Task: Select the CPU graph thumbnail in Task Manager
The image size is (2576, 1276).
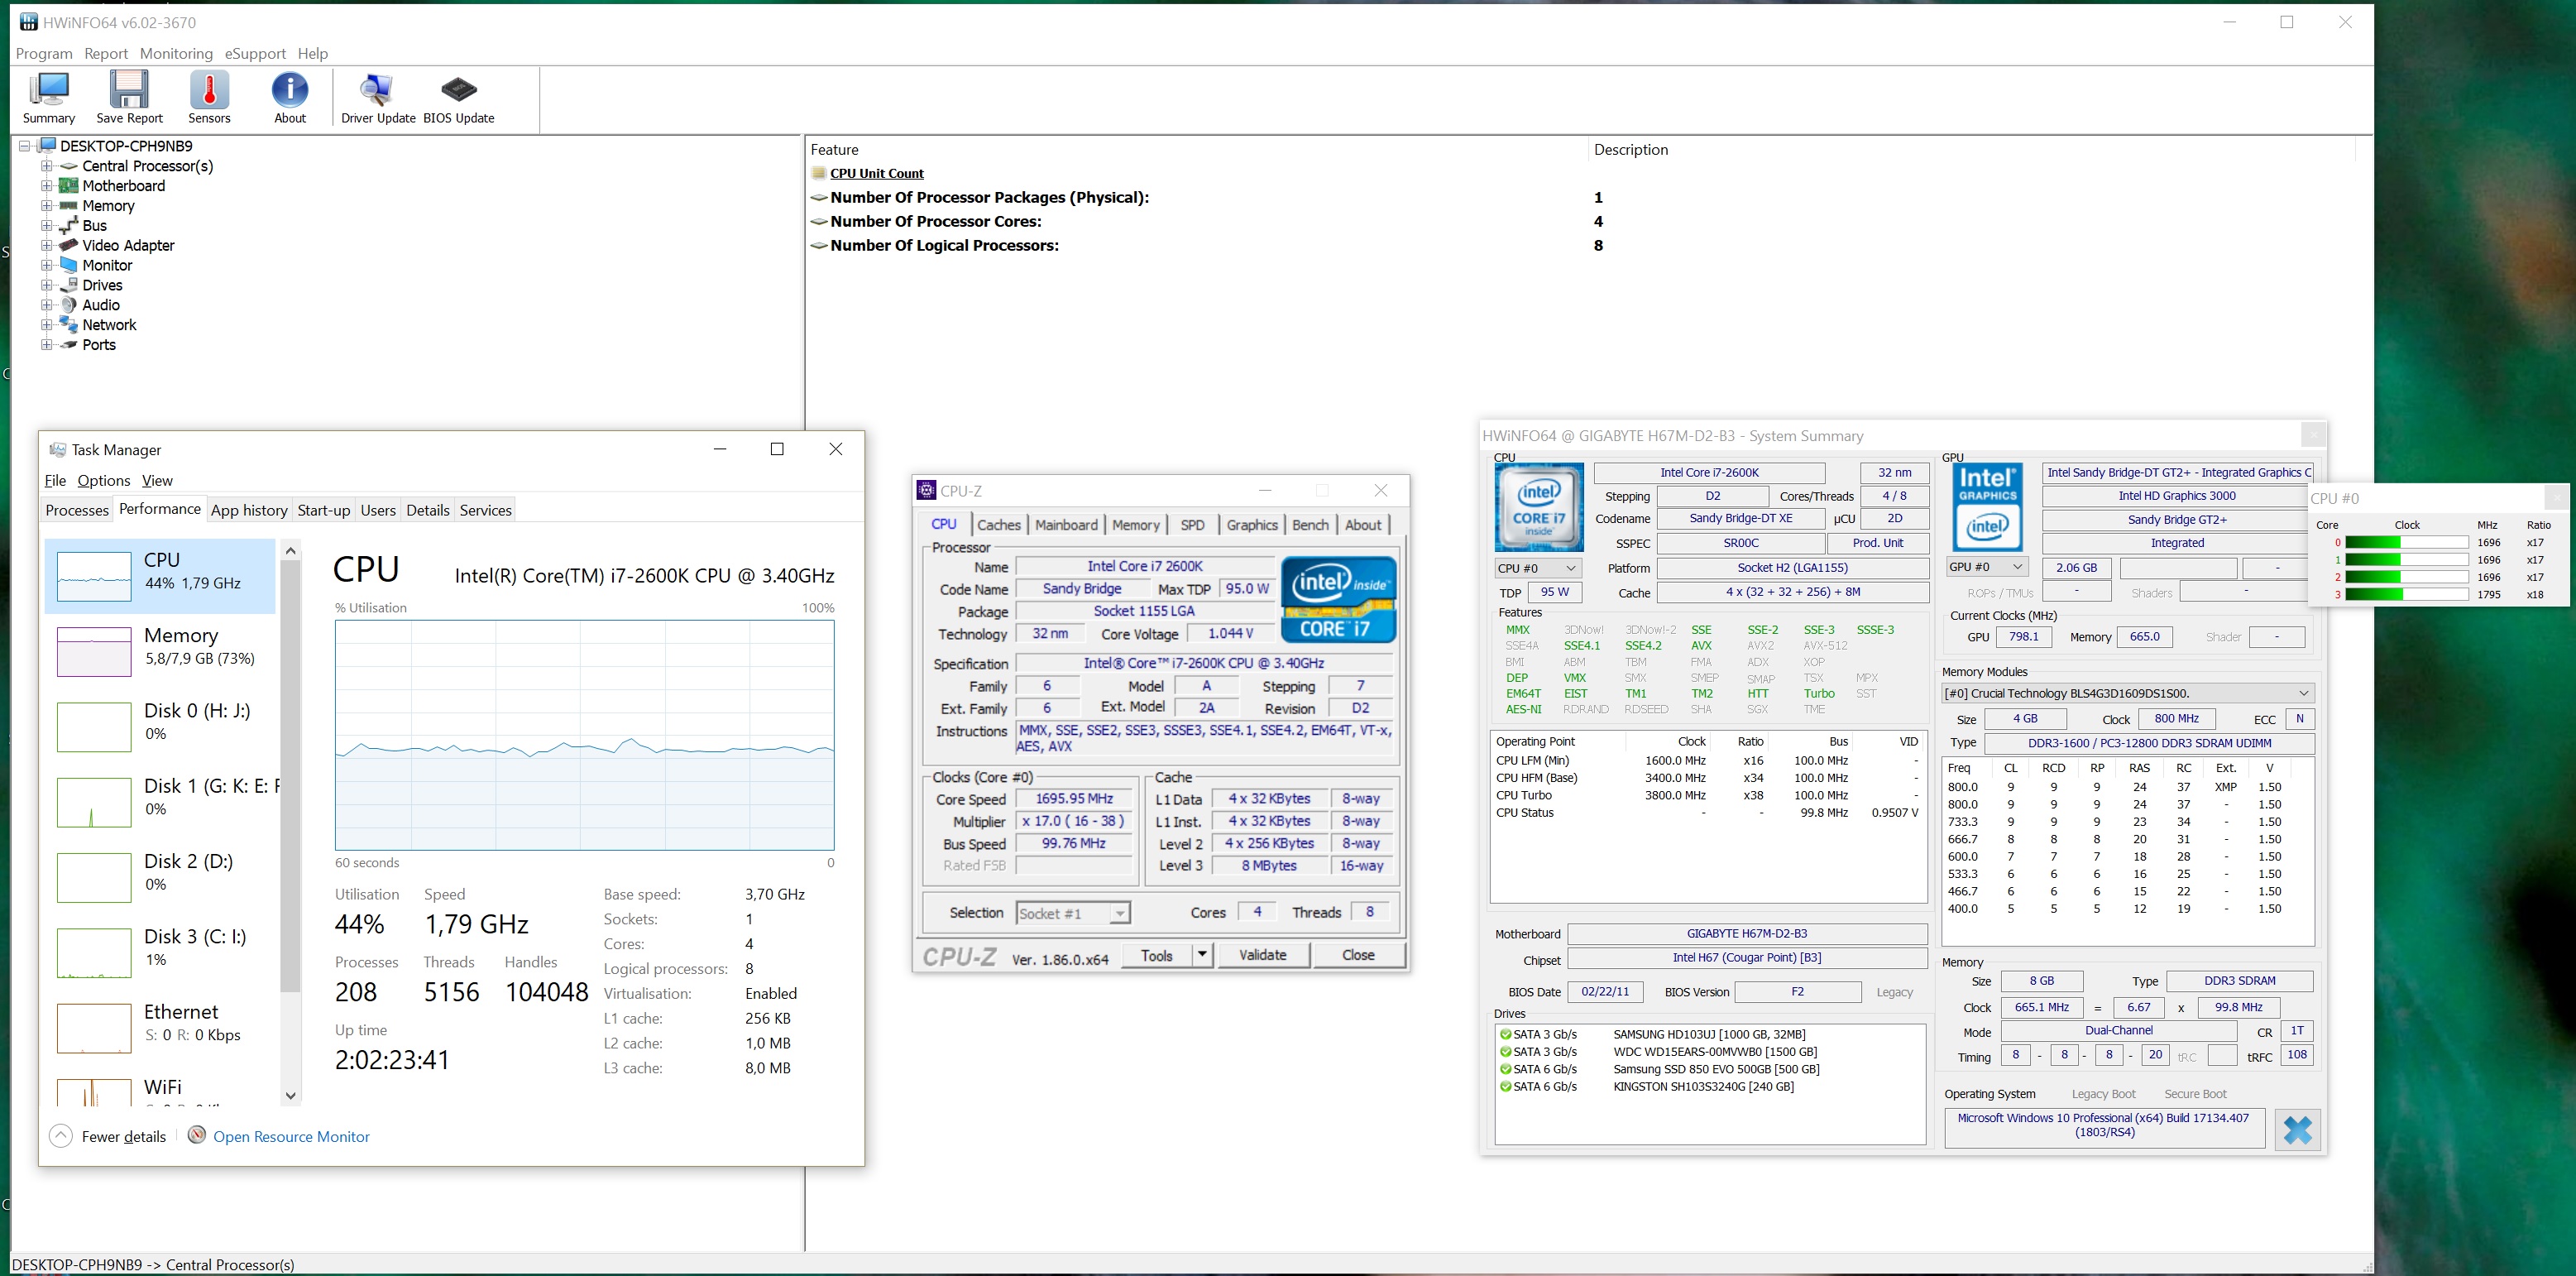Action: point(94,577)
